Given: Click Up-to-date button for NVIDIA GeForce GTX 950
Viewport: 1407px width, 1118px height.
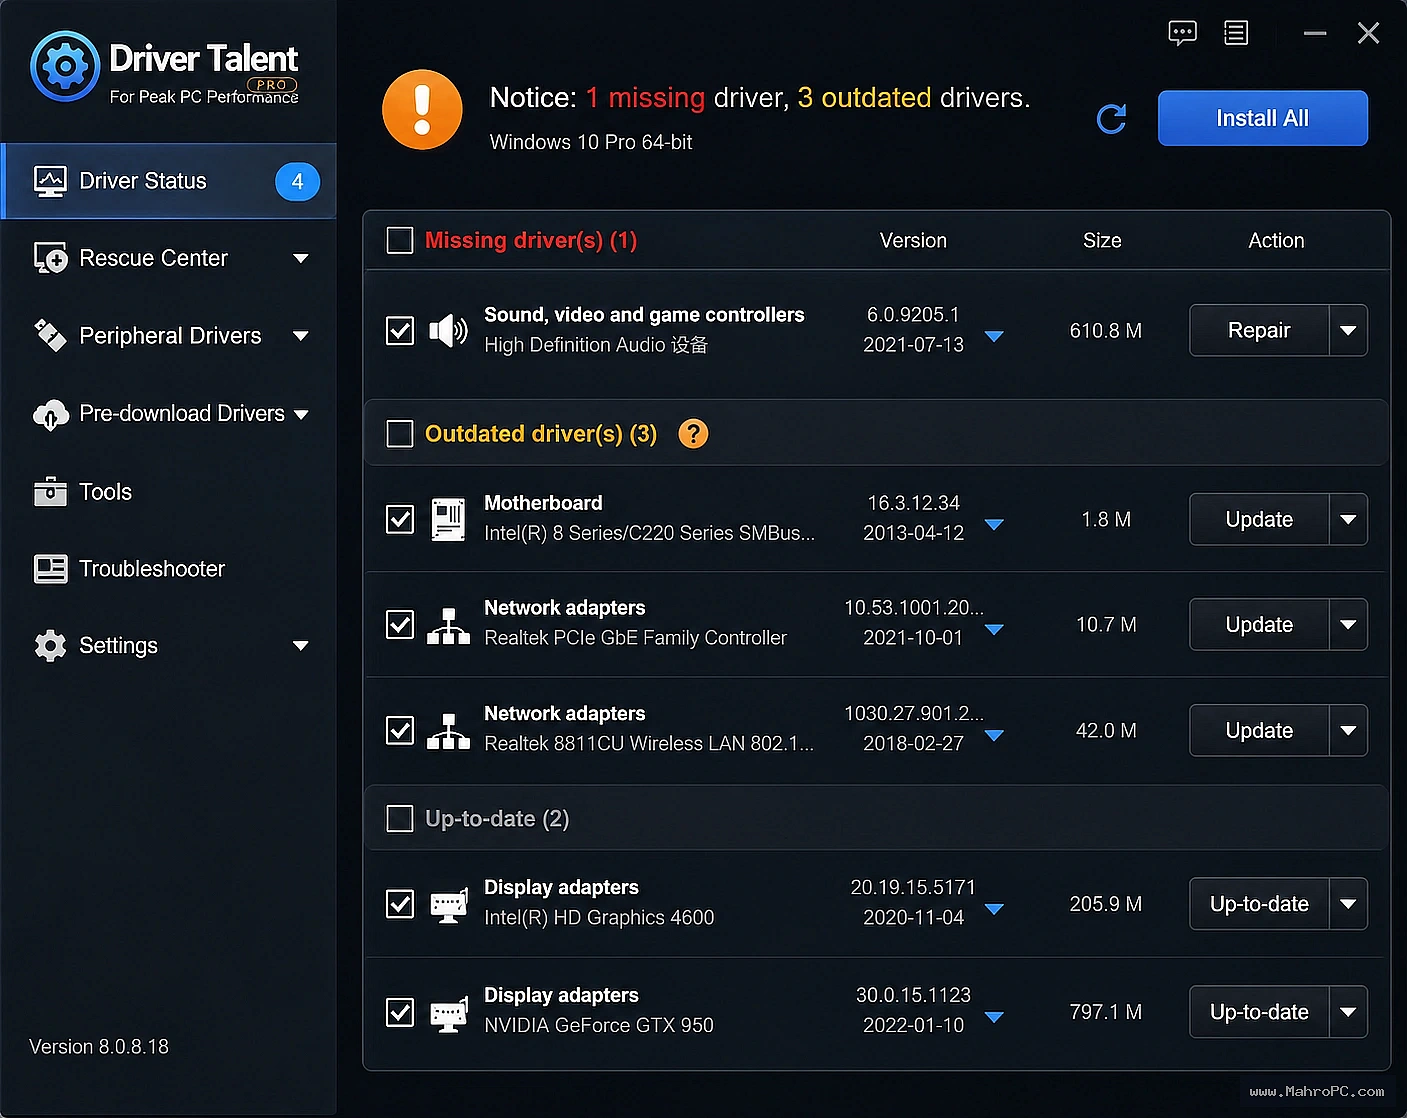Looking at the screenshot, I should 1259,1012.
